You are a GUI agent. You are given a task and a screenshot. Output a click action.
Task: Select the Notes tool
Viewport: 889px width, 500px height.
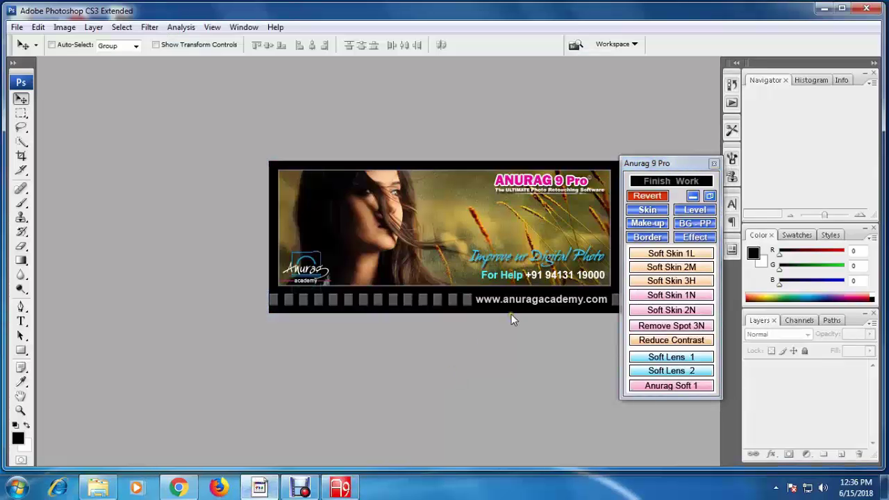[21, 367]
